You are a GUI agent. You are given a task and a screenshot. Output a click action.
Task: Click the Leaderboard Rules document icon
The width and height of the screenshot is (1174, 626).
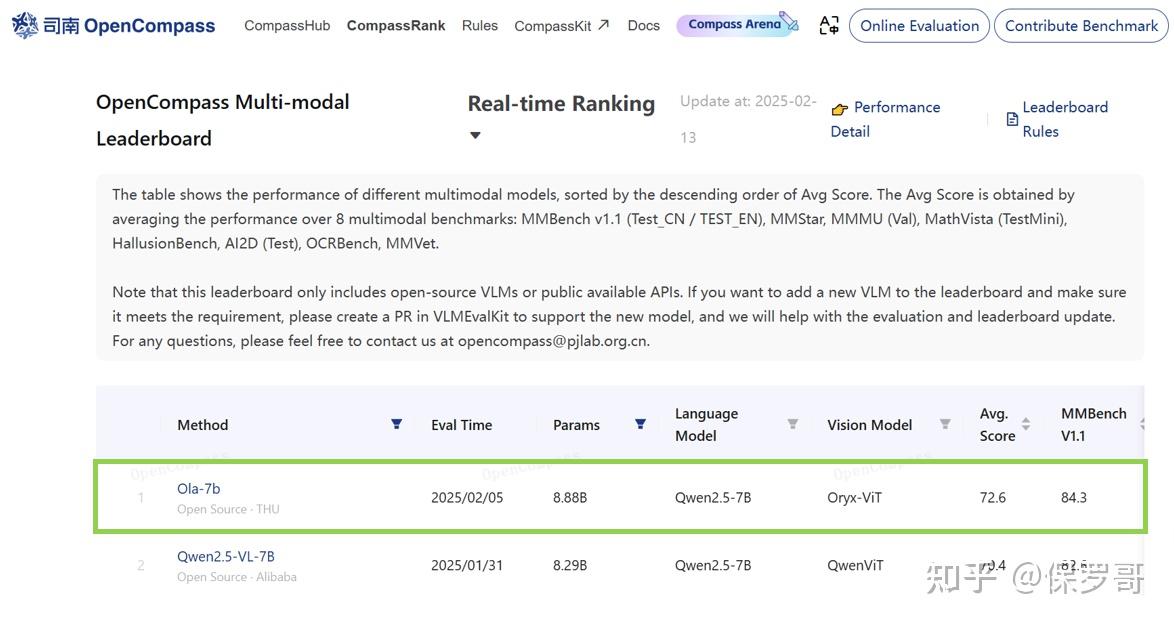coord(1012,119)
